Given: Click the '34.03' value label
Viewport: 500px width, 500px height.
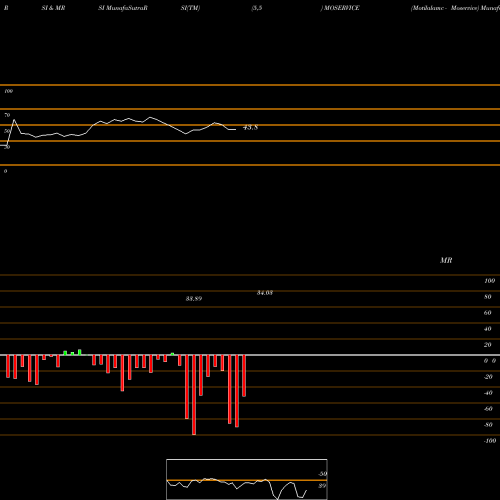Looking at the screenshot, I should click(265, 293).
